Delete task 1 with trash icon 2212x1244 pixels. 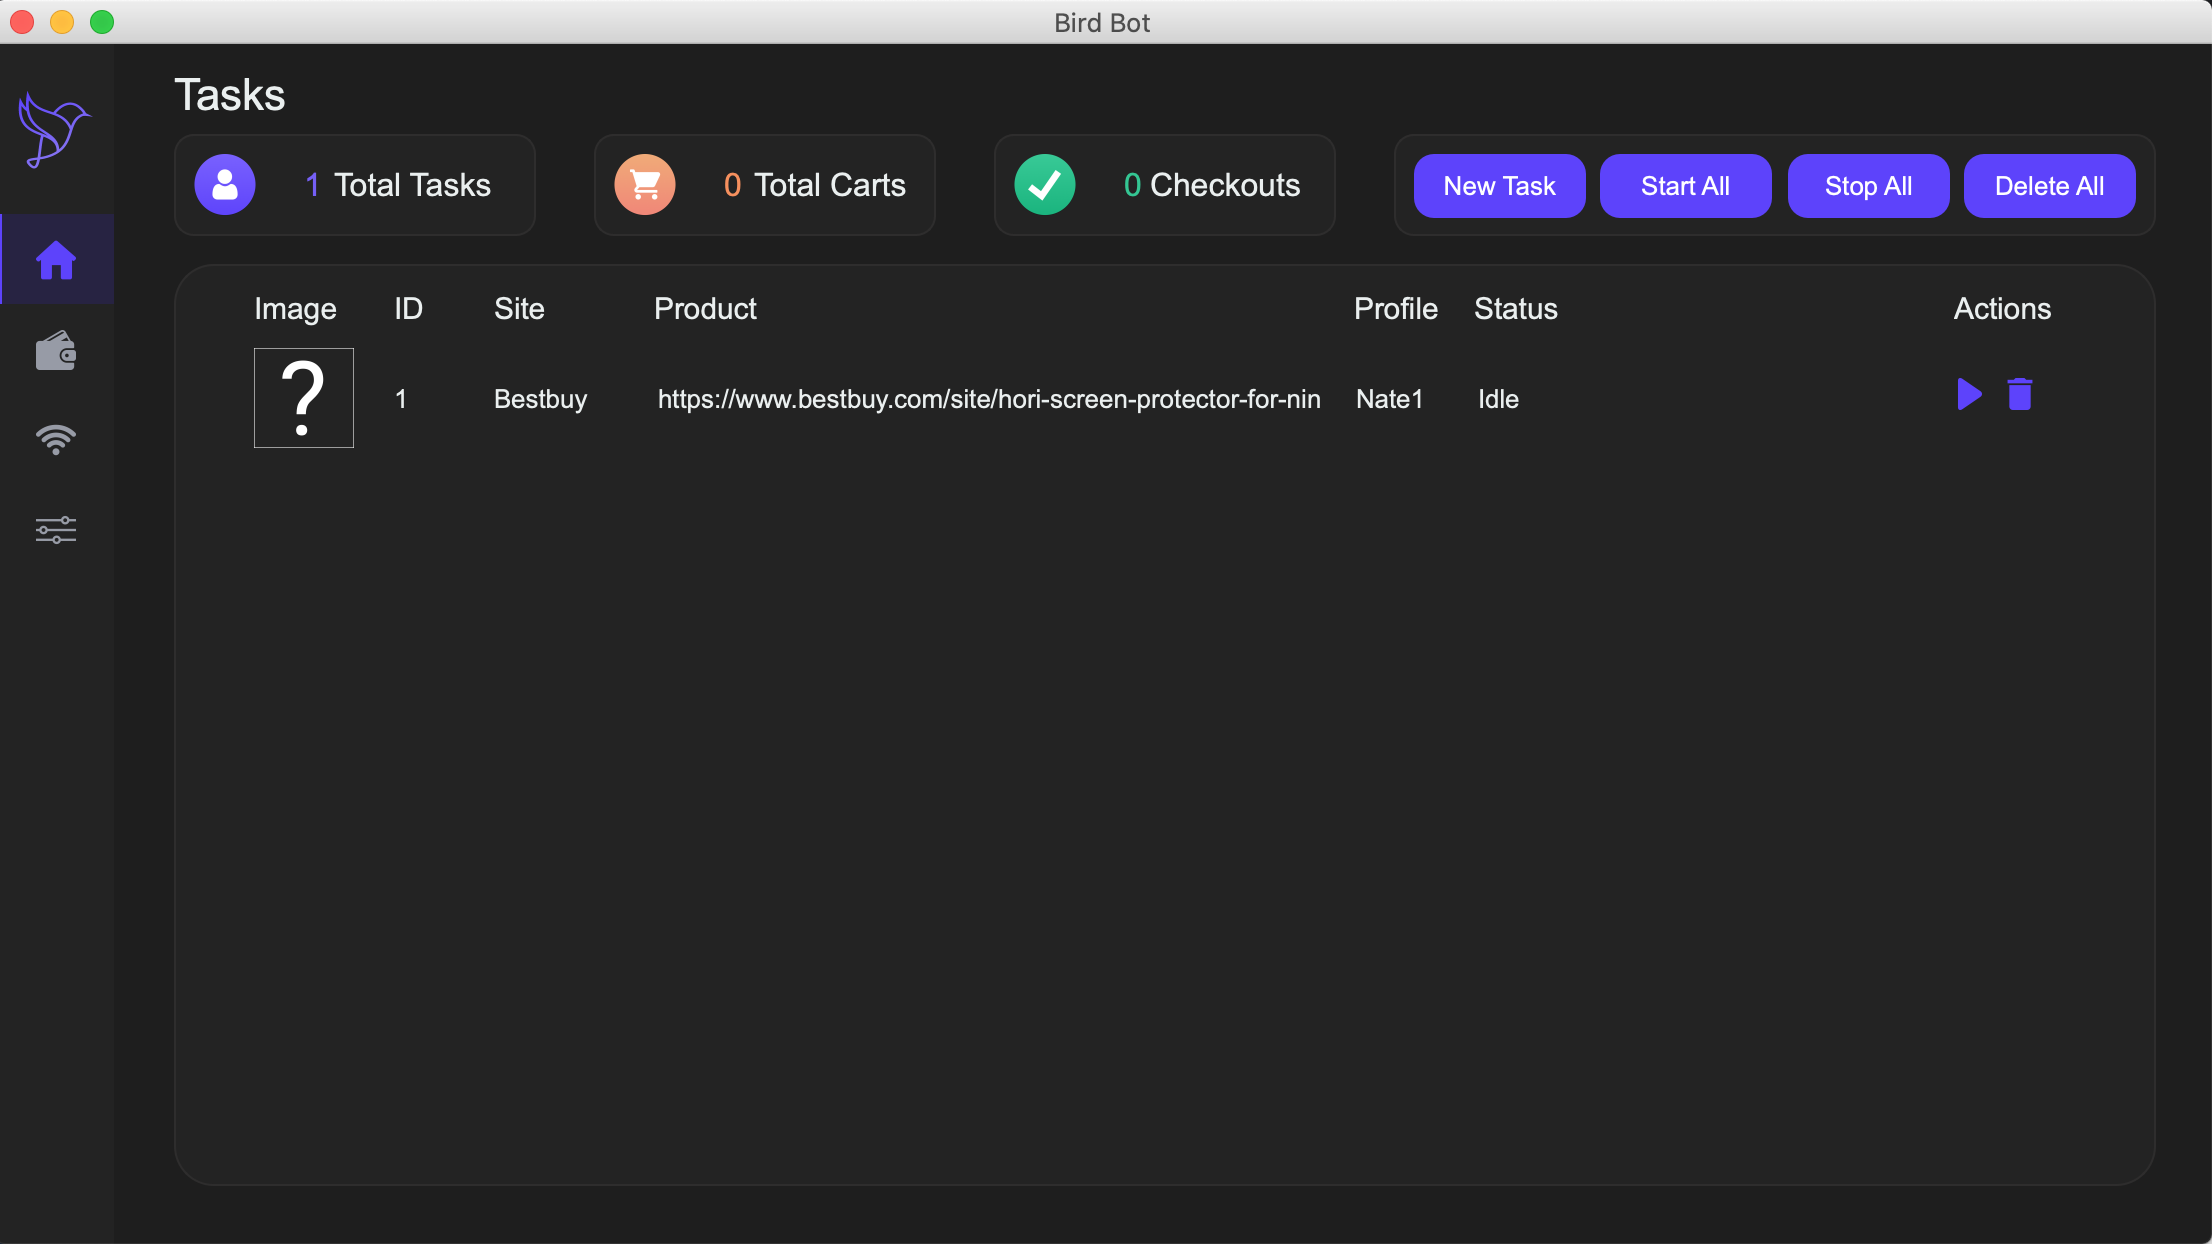2021,395
